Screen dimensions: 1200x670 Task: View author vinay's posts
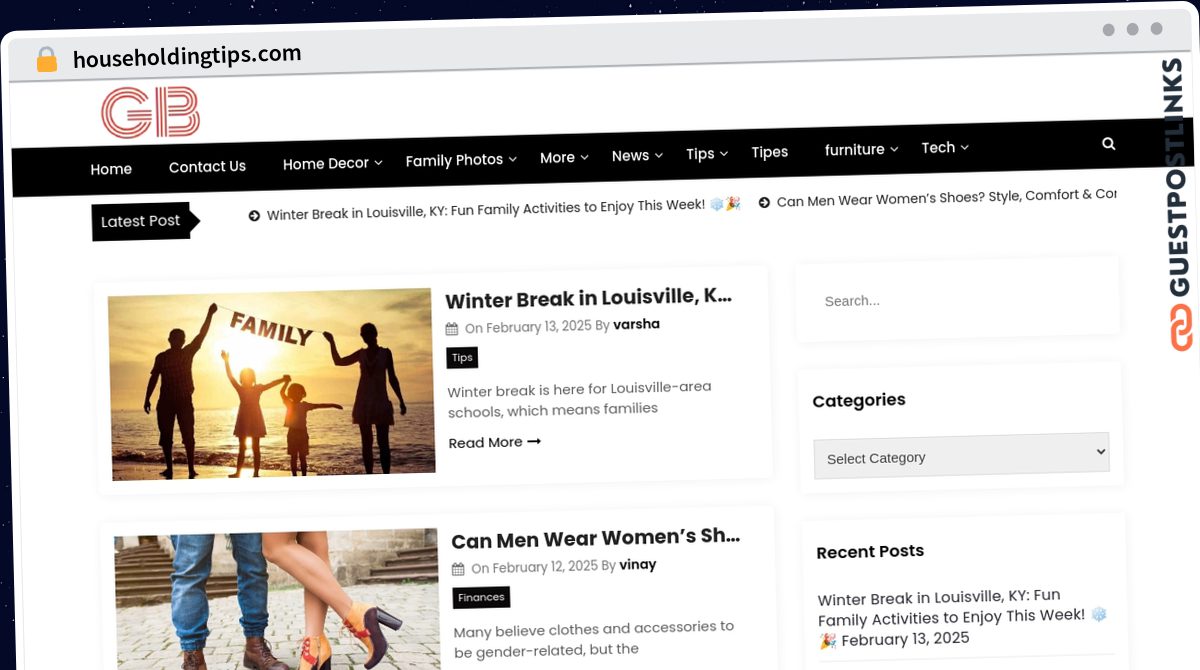pyautogui.click(x=637, y=564)
